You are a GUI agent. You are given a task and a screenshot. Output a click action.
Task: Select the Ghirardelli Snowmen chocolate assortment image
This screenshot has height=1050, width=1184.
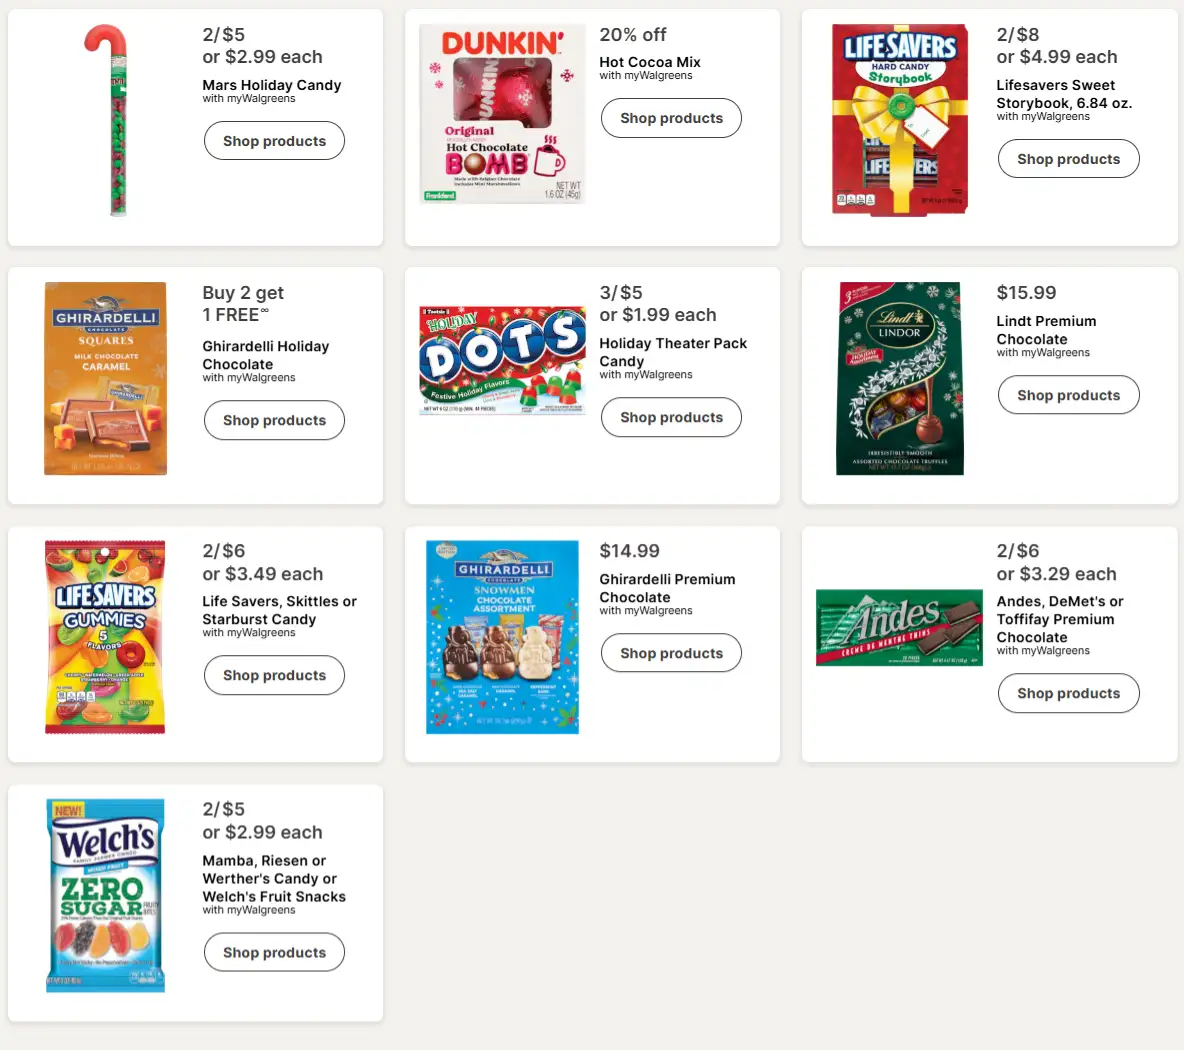(502, 637)
